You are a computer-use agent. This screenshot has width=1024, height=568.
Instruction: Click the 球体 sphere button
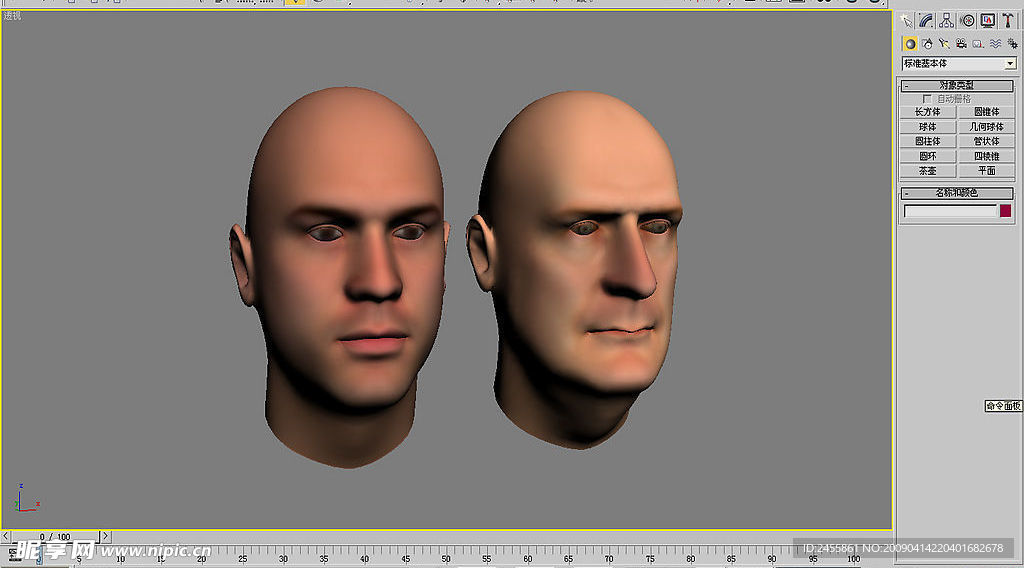928,127
